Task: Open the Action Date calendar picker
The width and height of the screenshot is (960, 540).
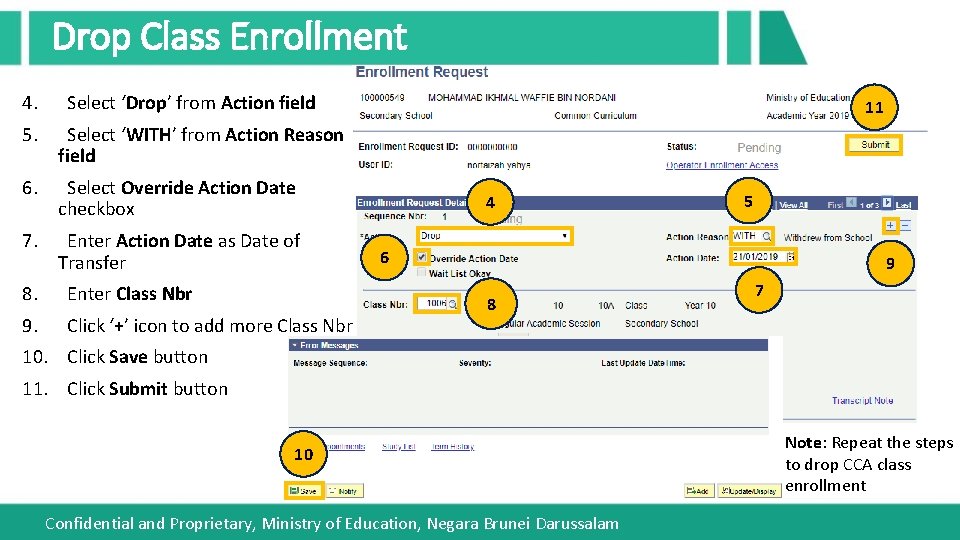Action: point(790,257)
